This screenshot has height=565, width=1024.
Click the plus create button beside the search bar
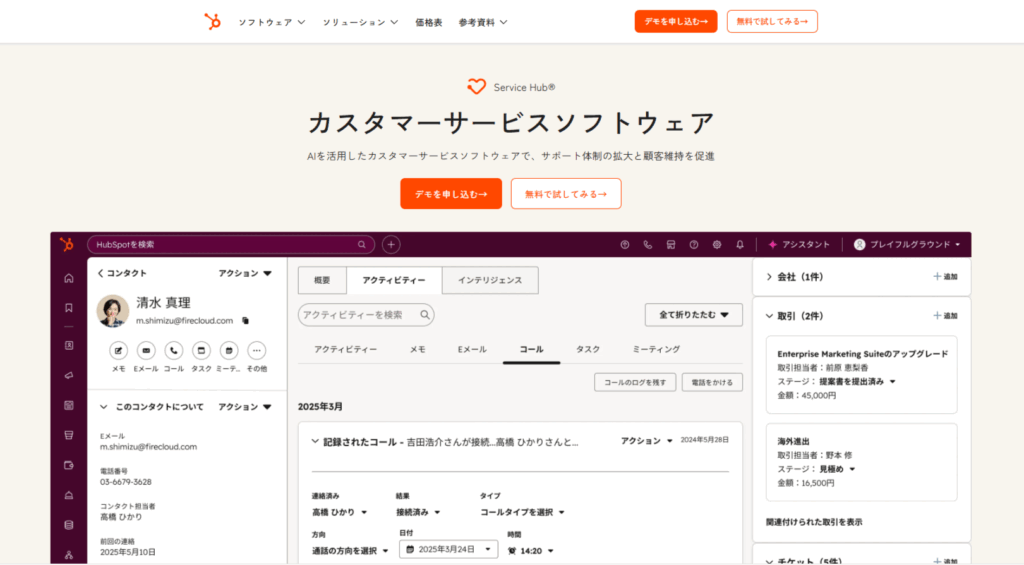click(x=391, y=244)
